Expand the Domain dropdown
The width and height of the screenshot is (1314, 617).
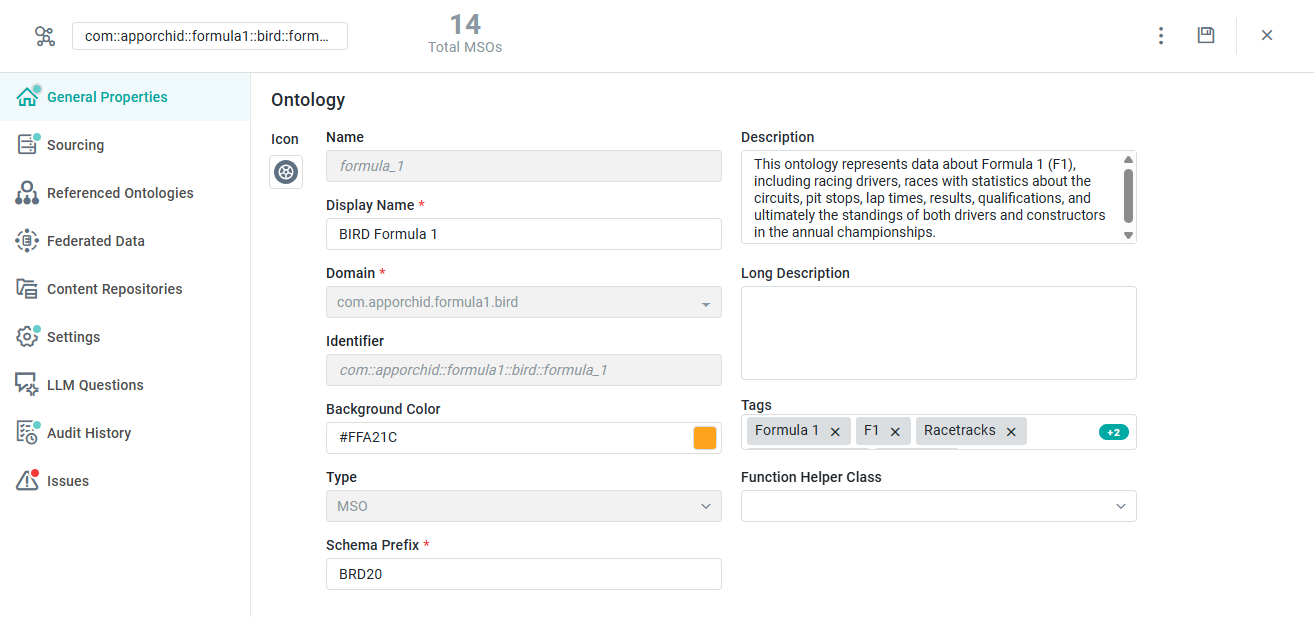(x=705, y=303)
